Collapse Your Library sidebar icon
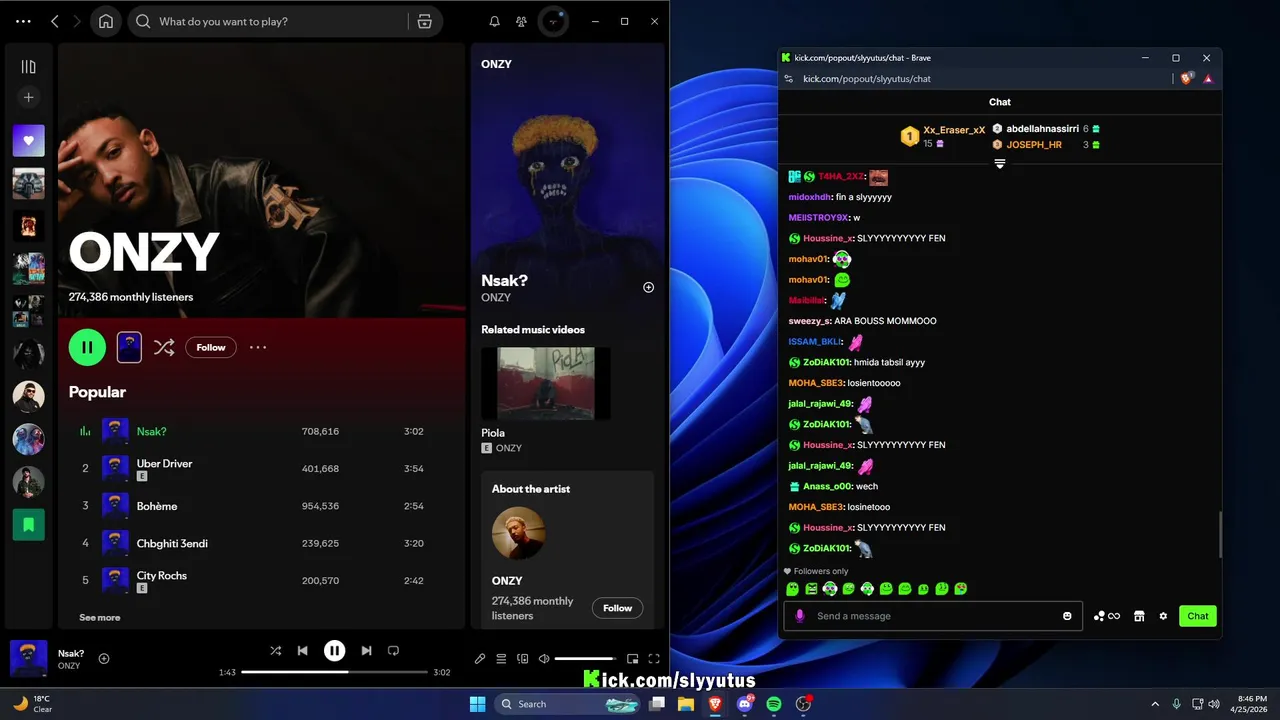Image resolution: width=1280 pixels, height=720 pixels. (x=28, y=67)
